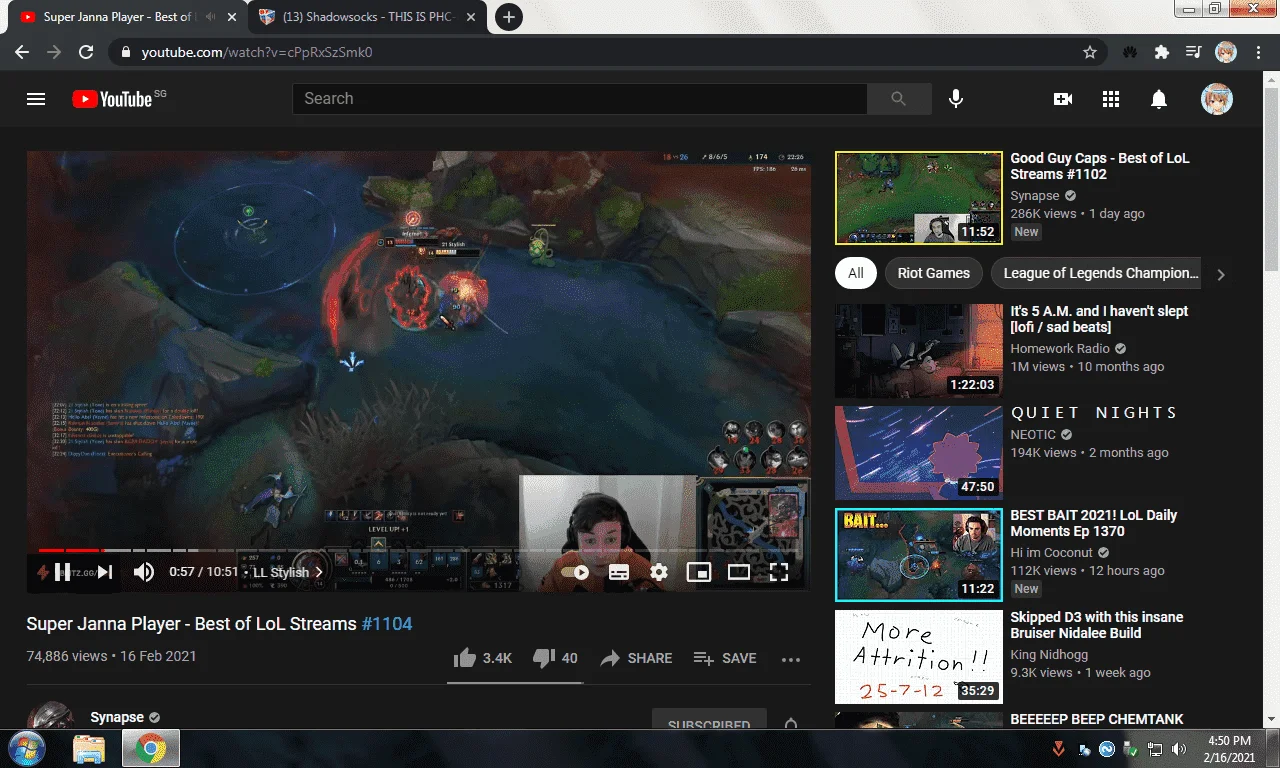1280x768 pixels.
Task: Open the video player settings gear
Action: click(659, 572)
